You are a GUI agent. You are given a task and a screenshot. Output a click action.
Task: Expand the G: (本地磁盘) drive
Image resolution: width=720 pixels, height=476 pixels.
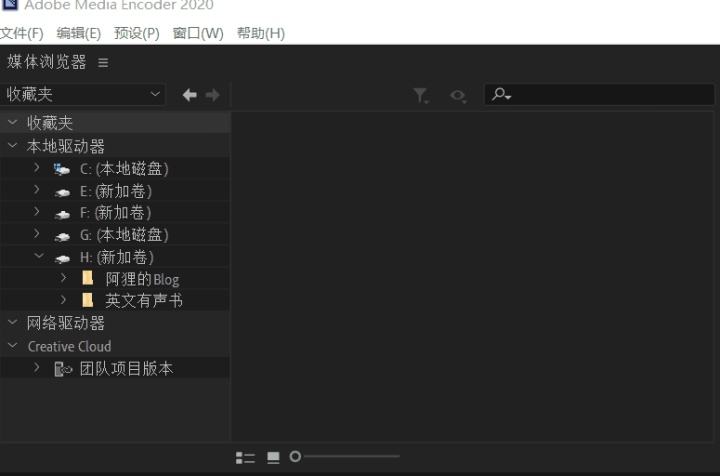37,234
